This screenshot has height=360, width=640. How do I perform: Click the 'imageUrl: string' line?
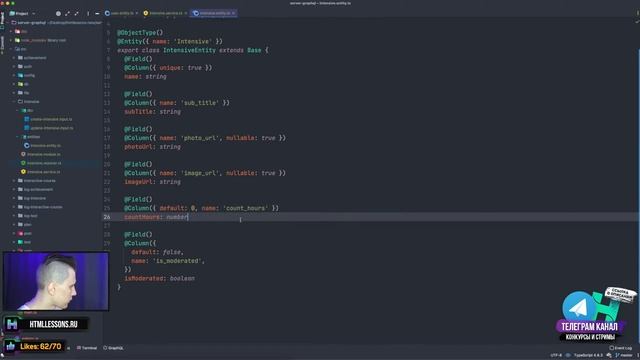[x=152, y=182]
